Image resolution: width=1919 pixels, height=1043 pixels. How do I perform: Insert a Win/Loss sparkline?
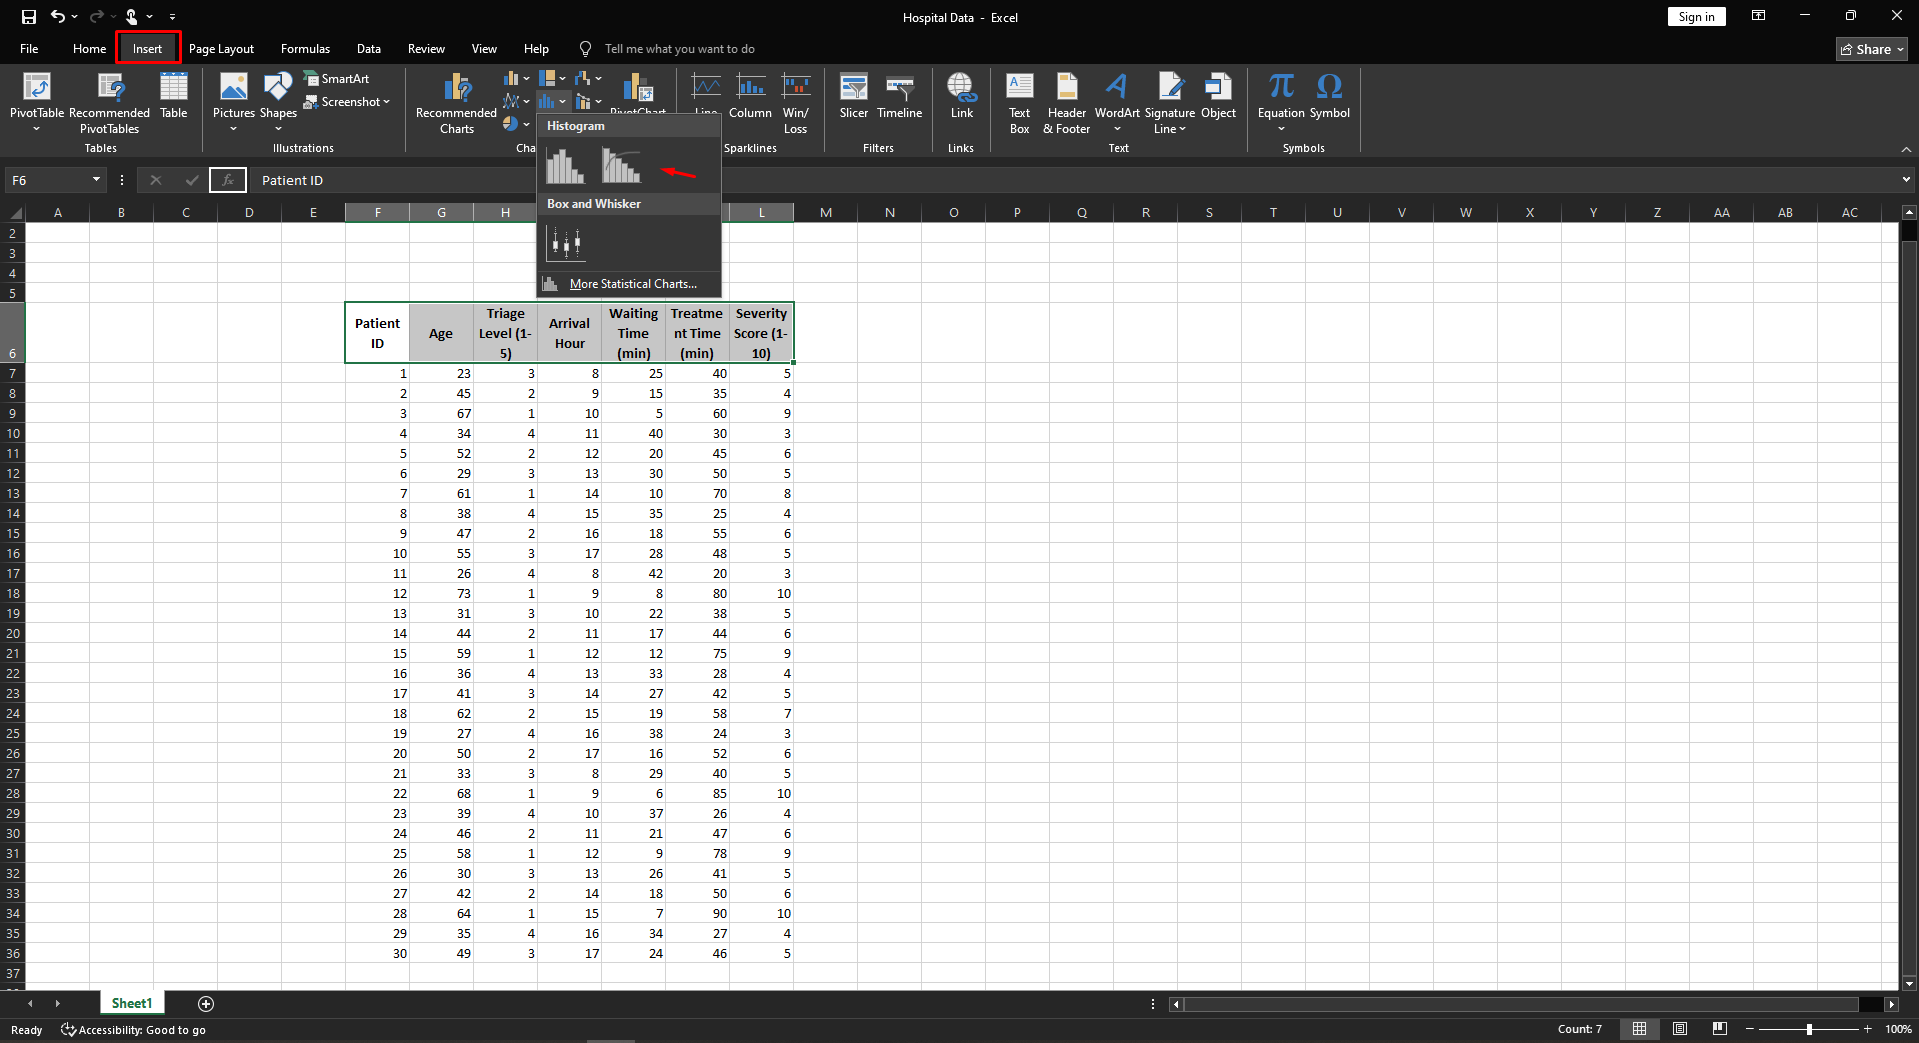pos(796,103)
